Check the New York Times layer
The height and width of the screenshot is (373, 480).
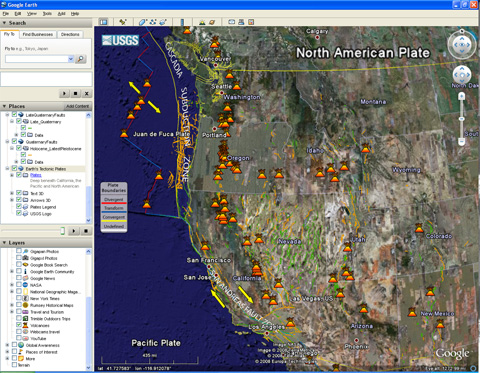coord(19,298)
